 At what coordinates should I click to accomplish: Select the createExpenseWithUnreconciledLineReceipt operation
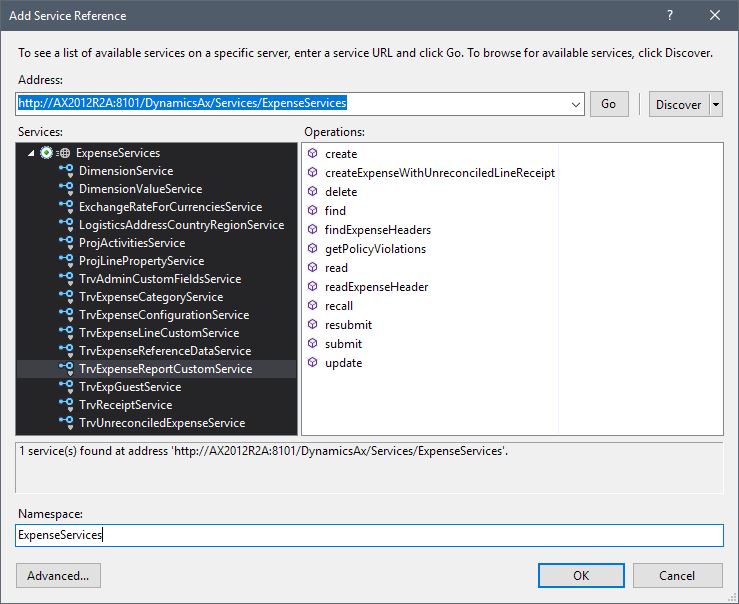click(x=439, y=173)
